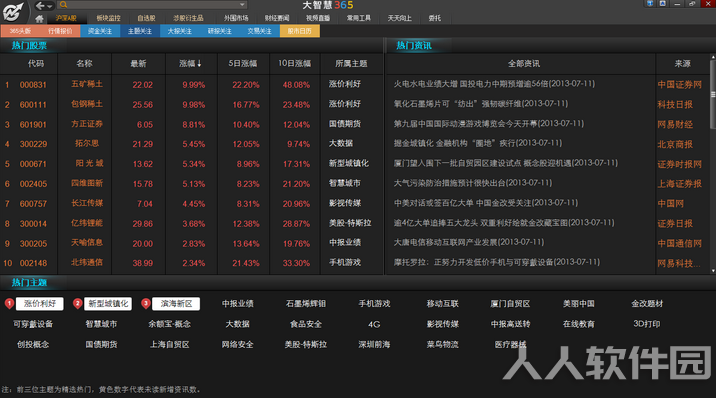Viewport: 716px width, 398px height.
Task: Sort by the 10日涨幅 column header
Action: (295, 64)
